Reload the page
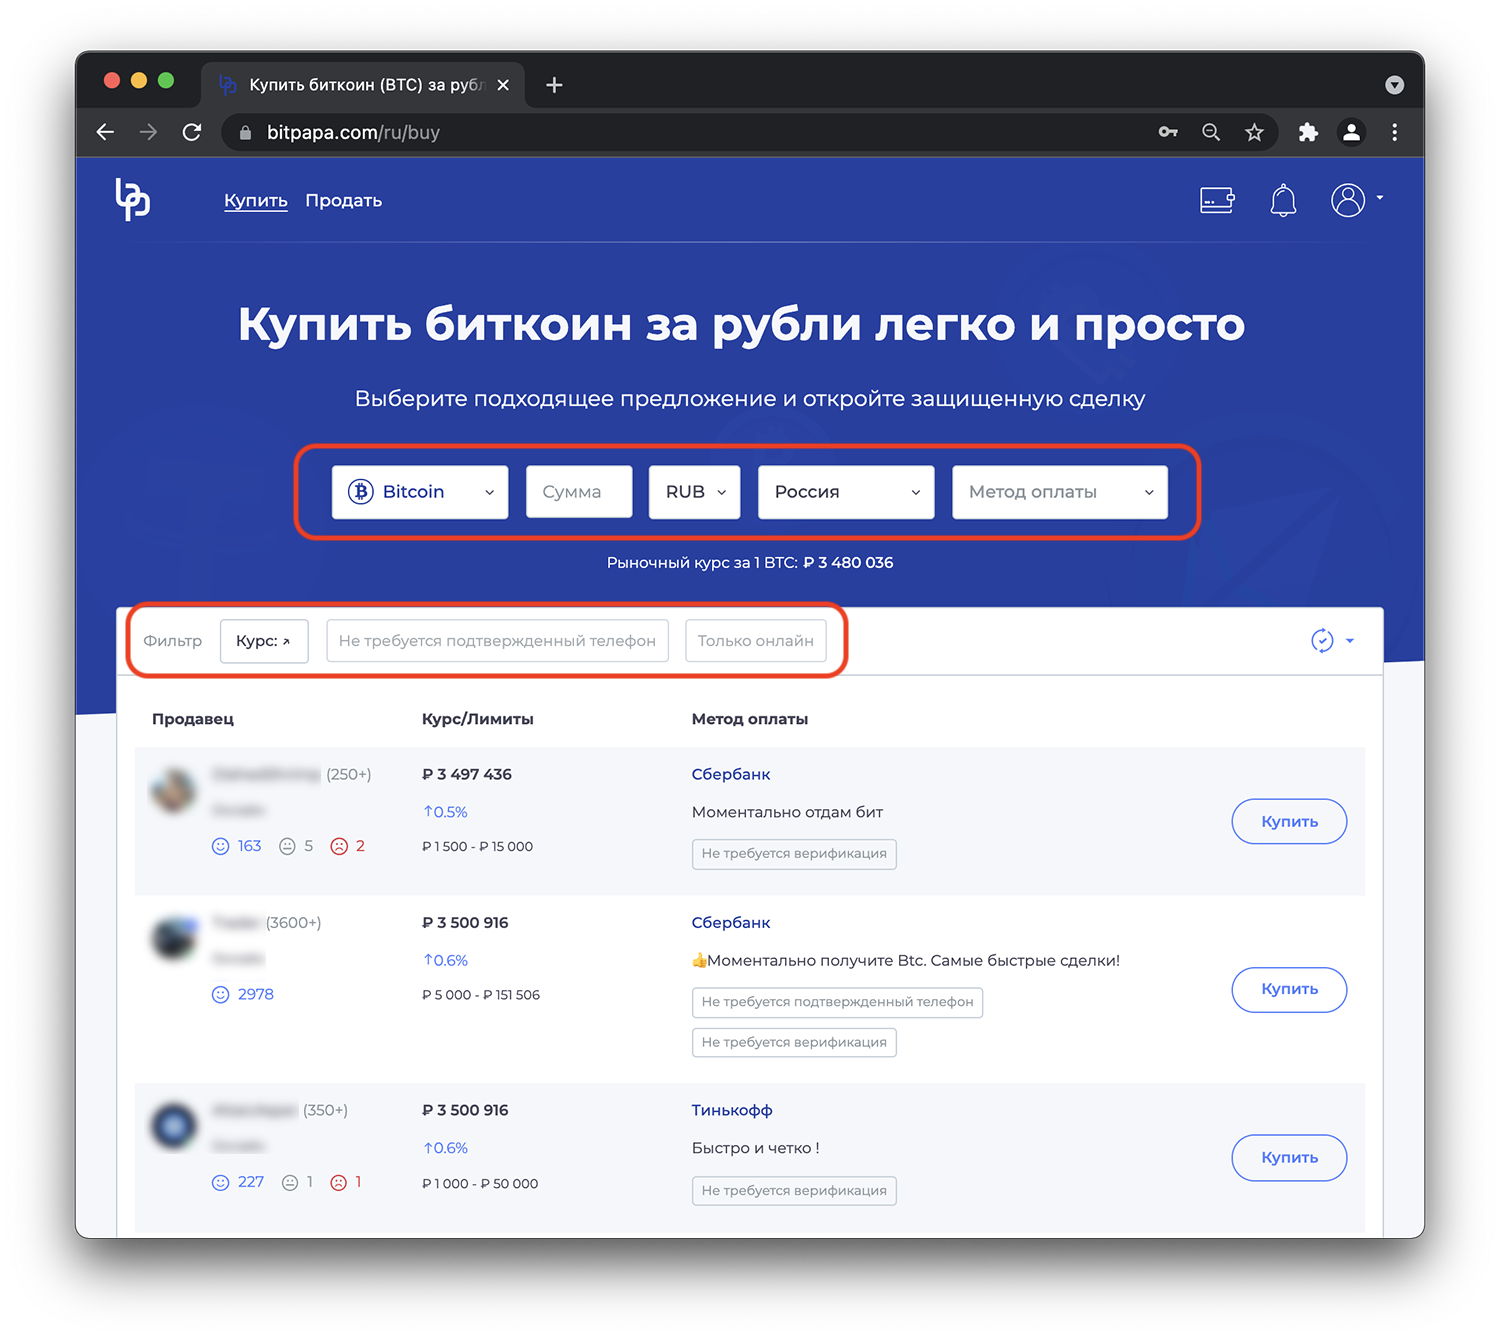This screenshot has width=1500, height=1338. 192,132
